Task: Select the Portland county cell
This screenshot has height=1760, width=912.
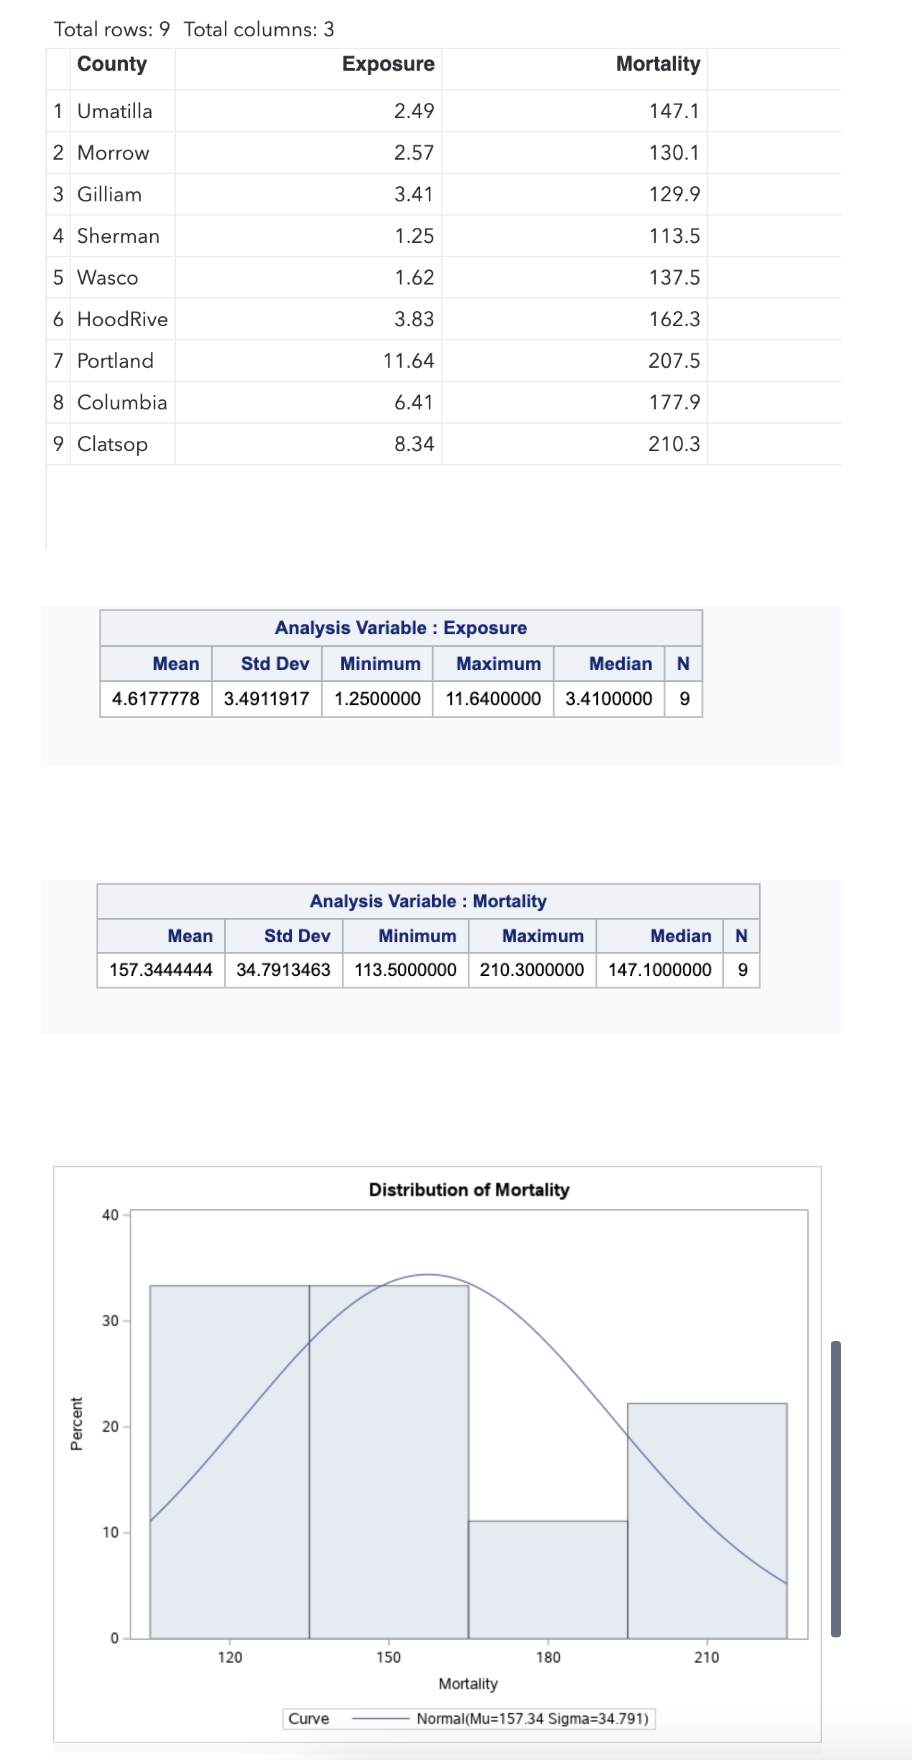Action: (116, 361)
